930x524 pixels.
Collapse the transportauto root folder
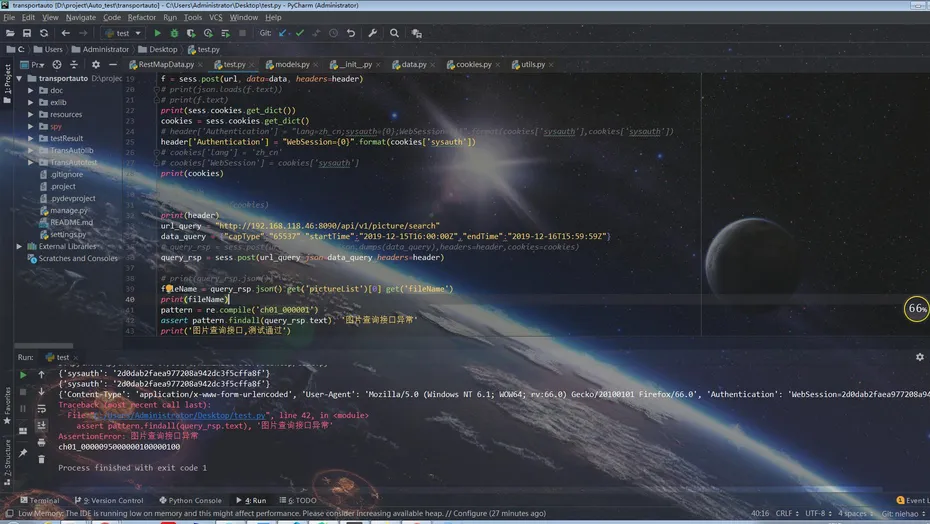tap(20, 78)
